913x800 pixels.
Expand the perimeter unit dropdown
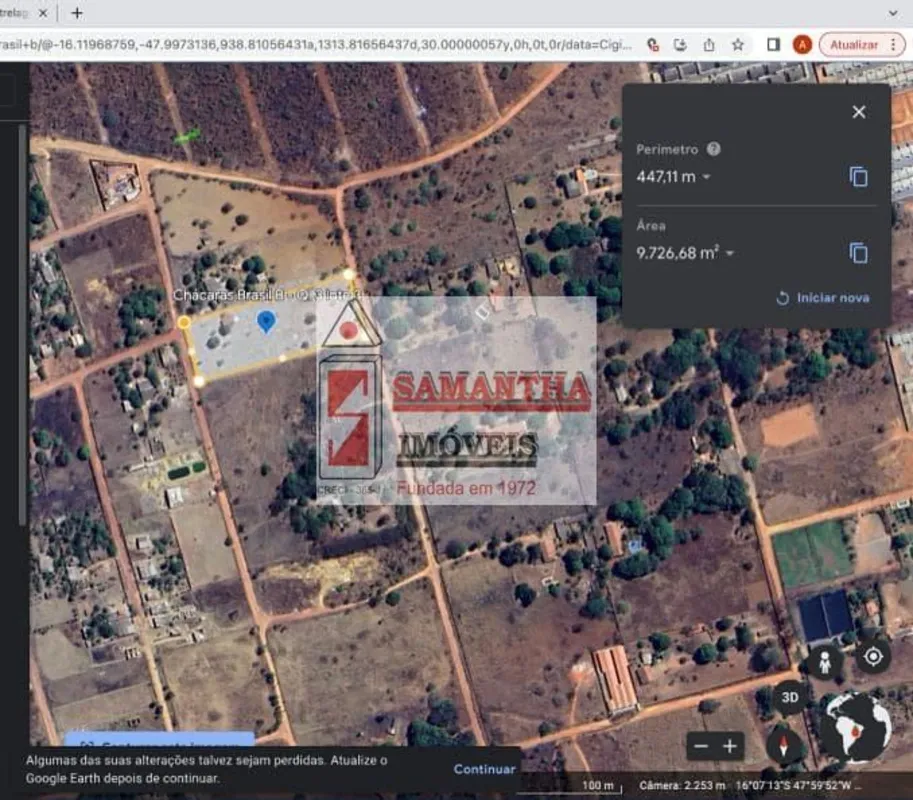tap(707, 177)
